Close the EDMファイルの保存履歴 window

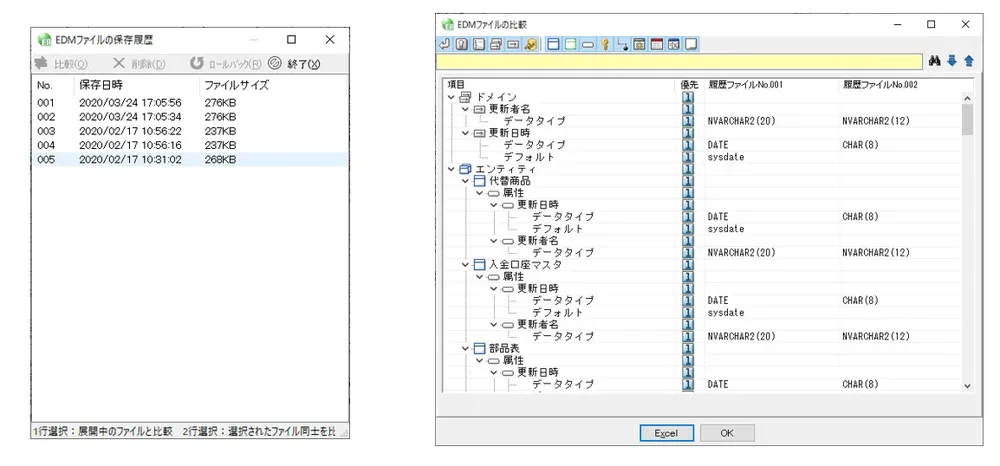(x=330, y=40)
